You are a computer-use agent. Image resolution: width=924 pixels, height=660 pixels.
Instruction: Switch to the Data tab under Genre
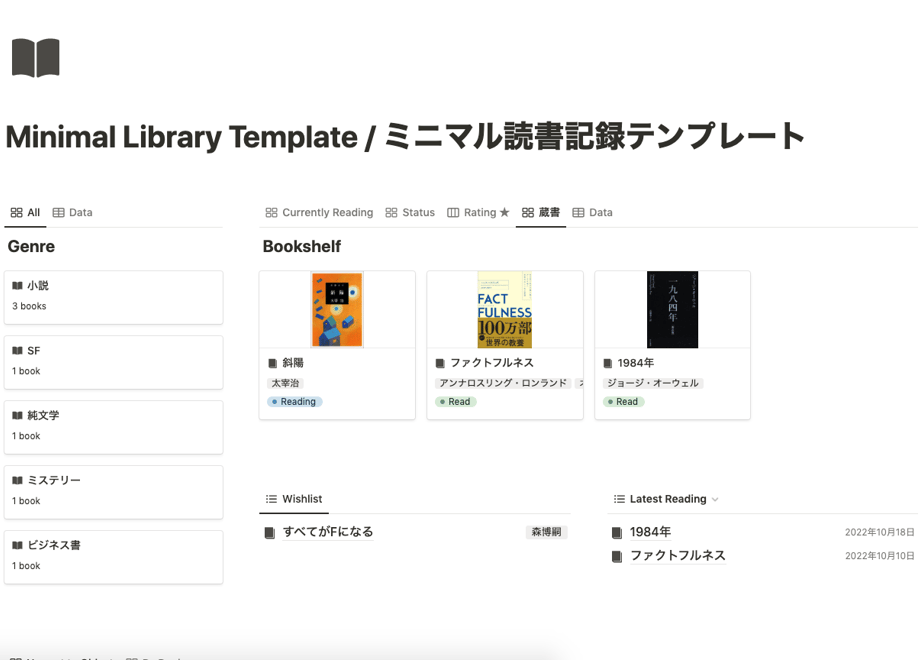[72, 213]
